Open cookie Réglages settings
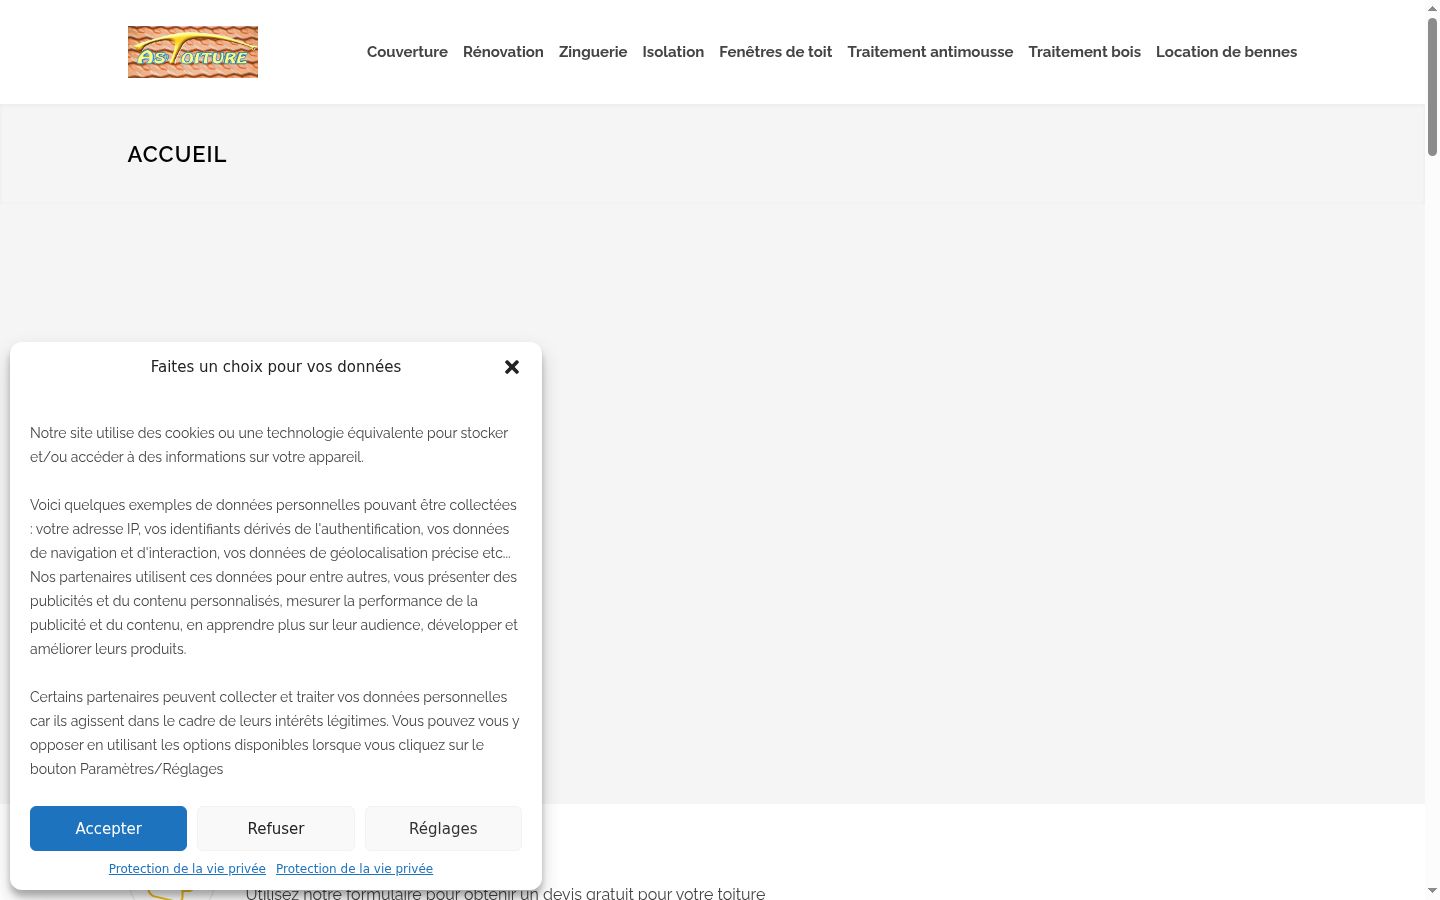This screenshot has width=1440, height=900. [443, 828]
